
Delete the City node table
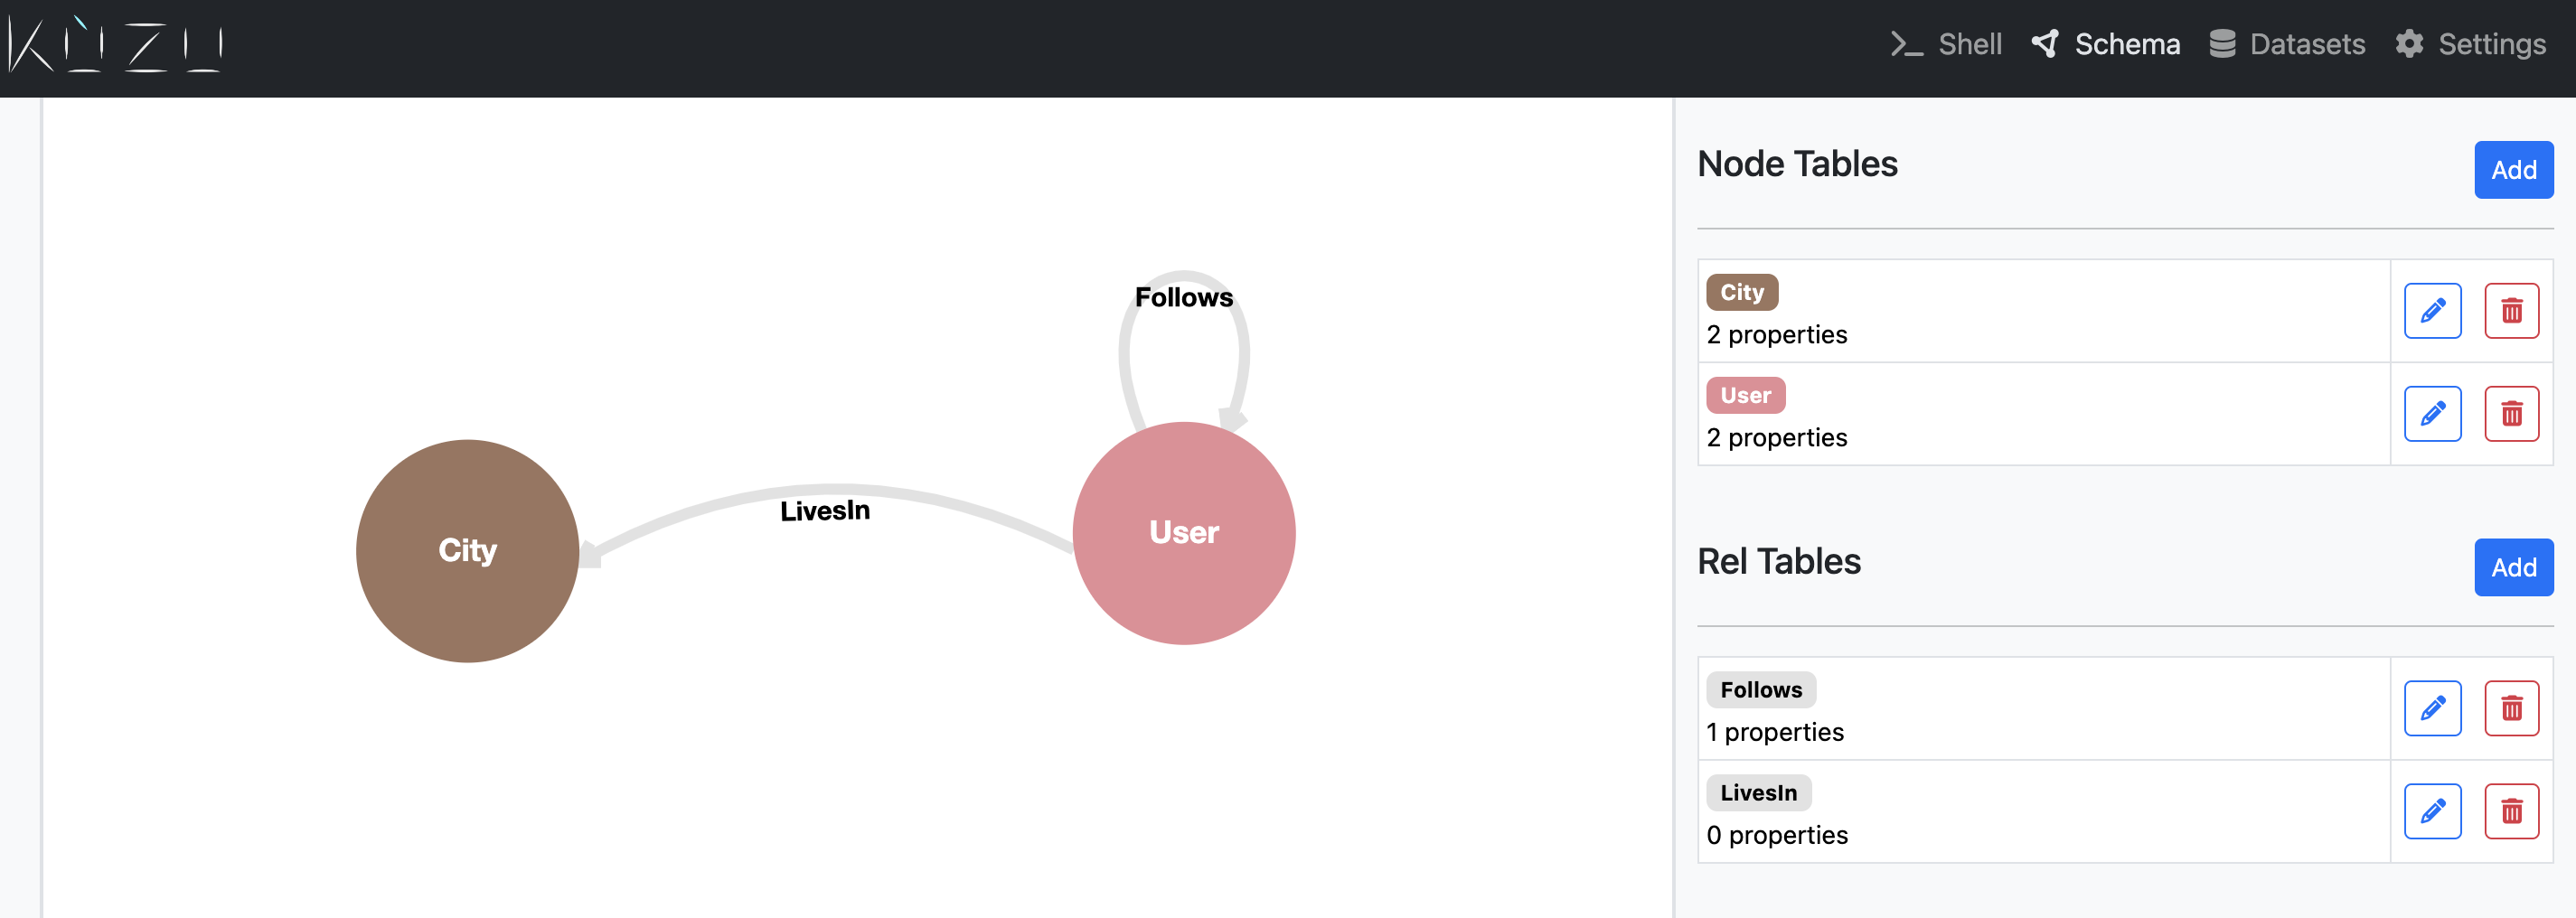pyautogui.click(x=2511, y=311)
